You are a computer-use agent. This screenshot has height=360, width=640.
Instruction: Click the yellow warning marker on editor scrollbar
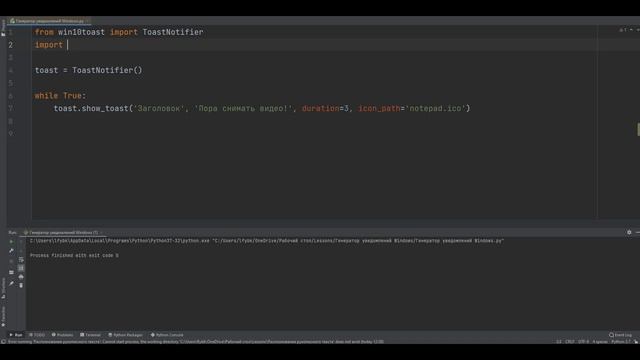click(638, 130)
